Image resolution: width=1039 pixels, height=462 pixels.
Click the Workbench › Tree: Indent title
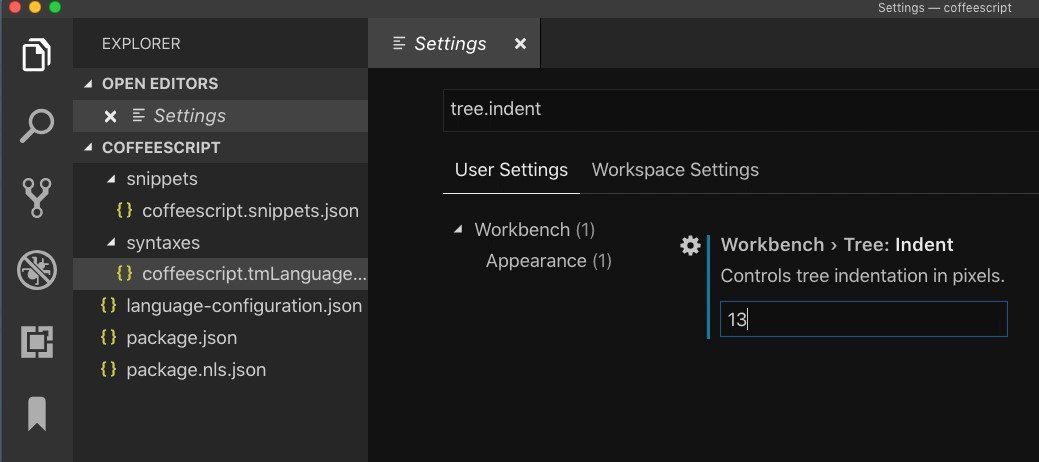click(x=837, y=245)
